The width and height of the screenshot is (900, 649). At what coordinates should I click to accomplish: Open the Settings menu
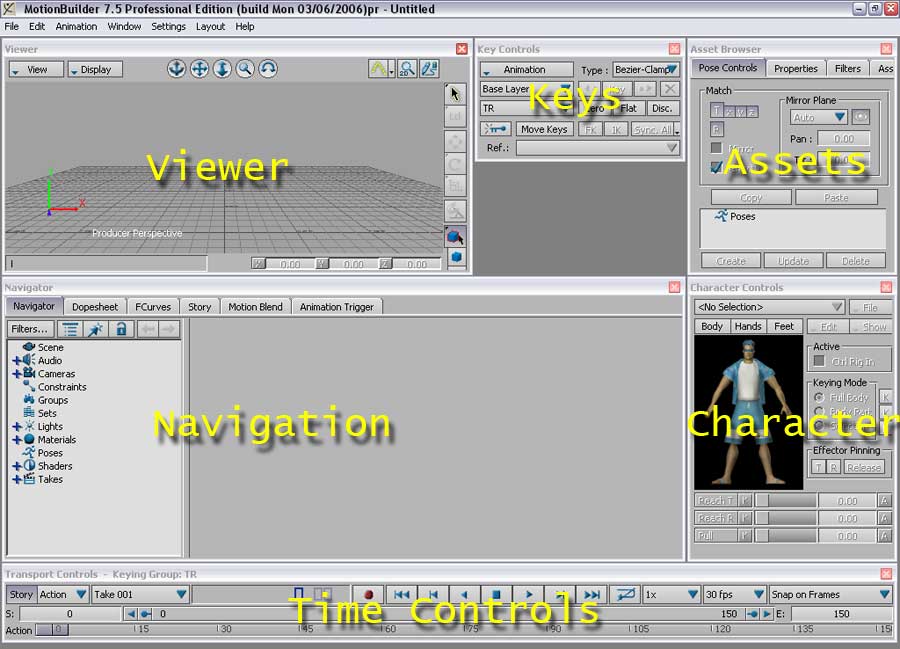[168, 27]
